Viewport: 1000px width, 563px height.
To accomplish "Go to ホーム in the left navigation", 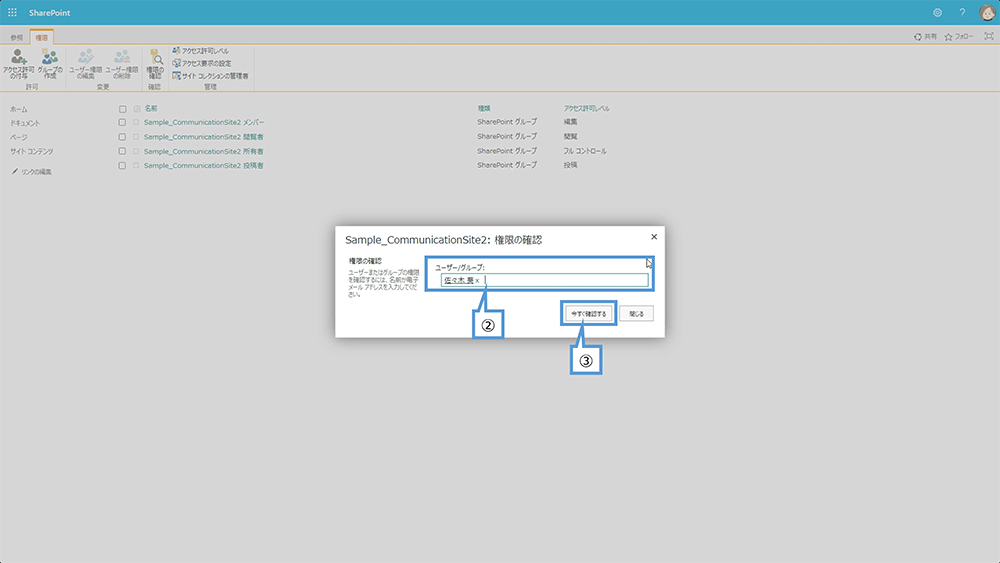I will 18,109.
